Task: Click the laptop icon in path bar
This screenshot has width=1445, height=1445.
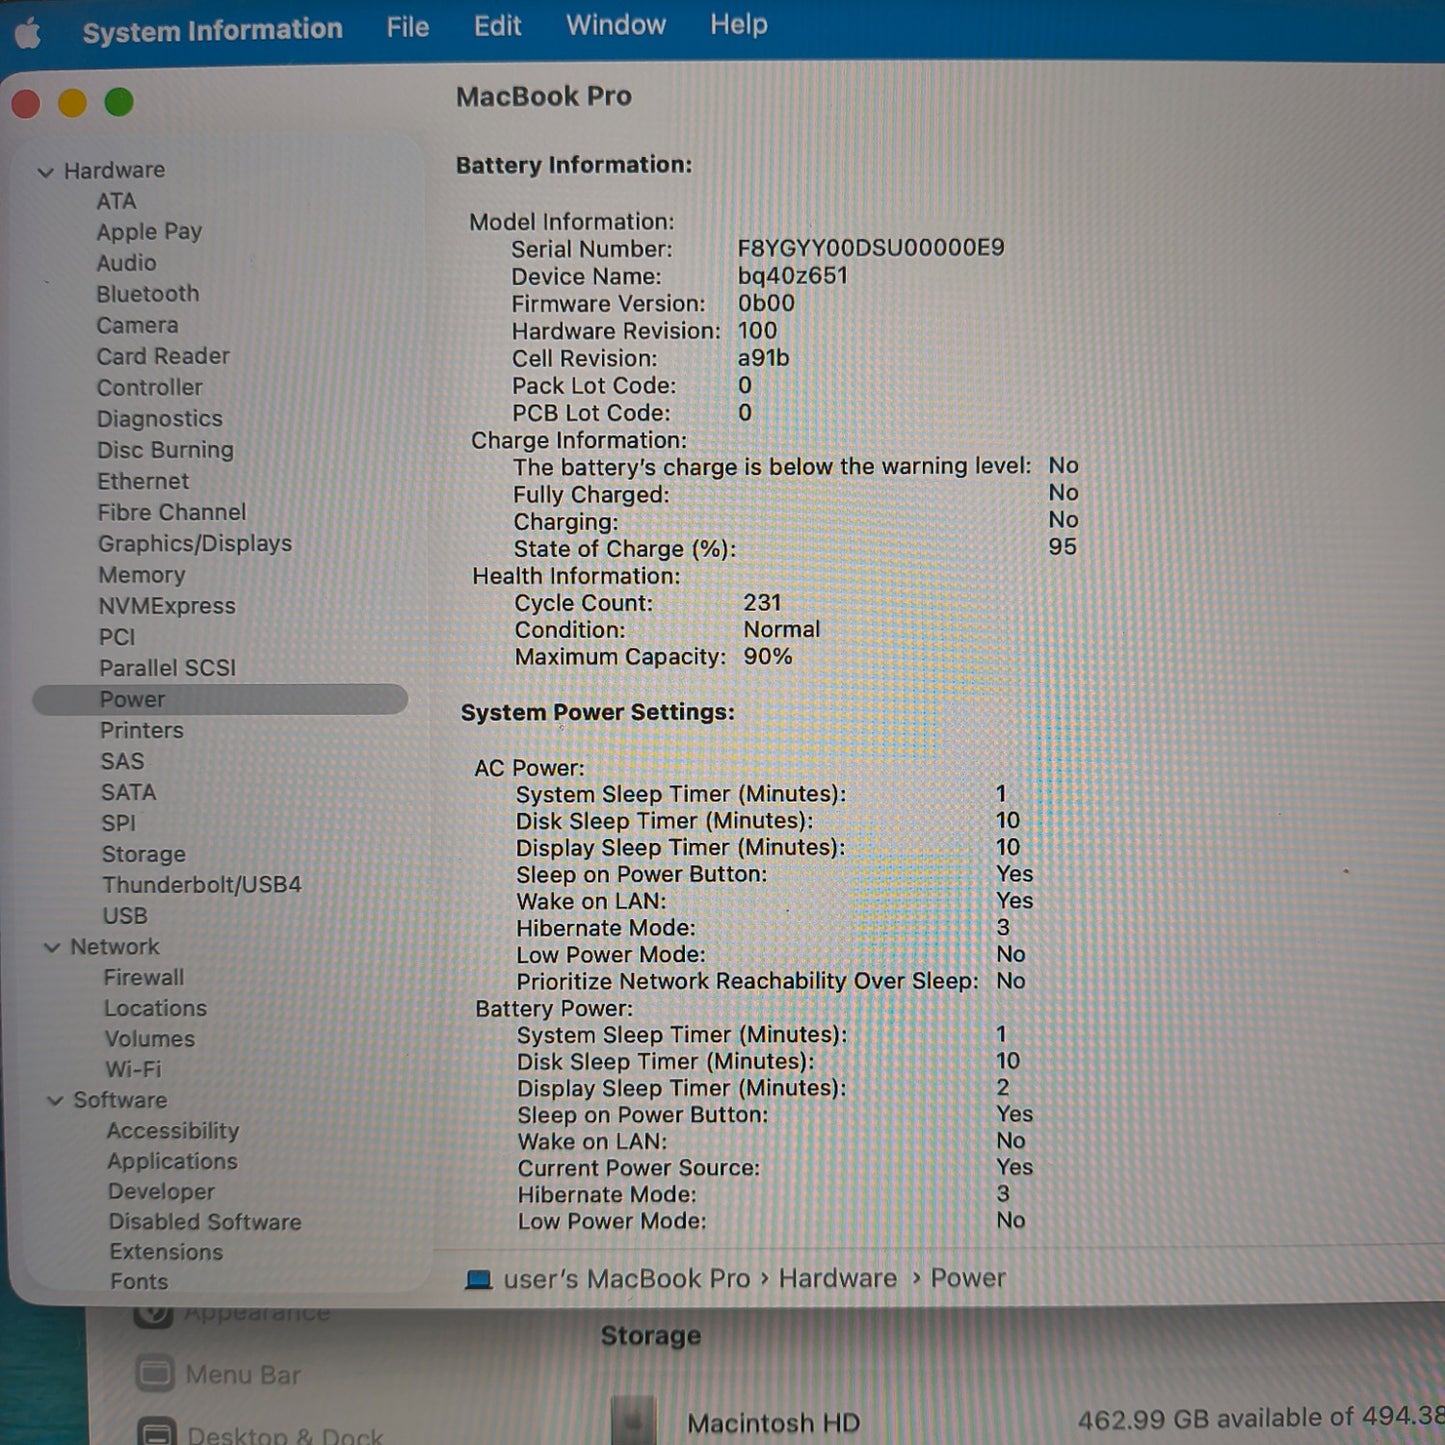Action: pos(478,1280)
